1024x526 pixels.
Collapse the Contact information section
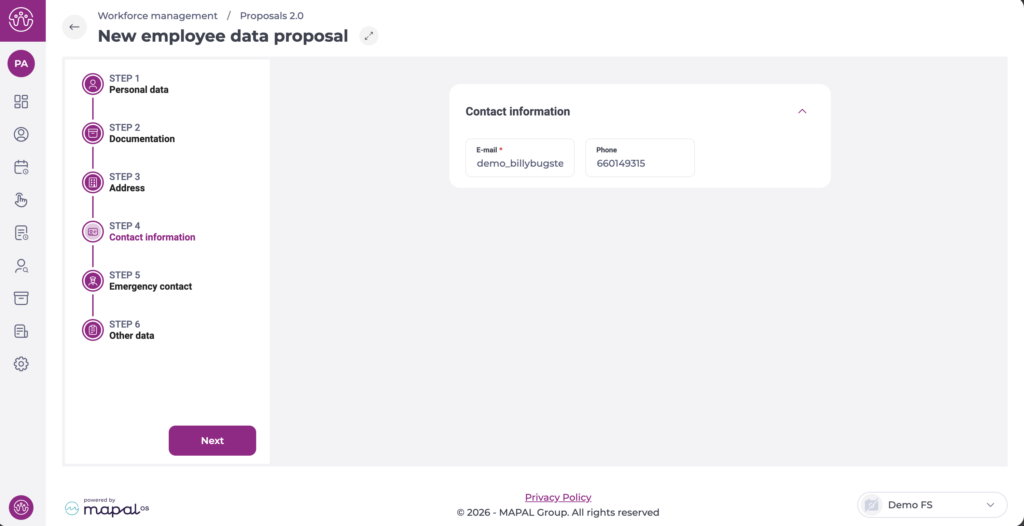pos(802,111)
